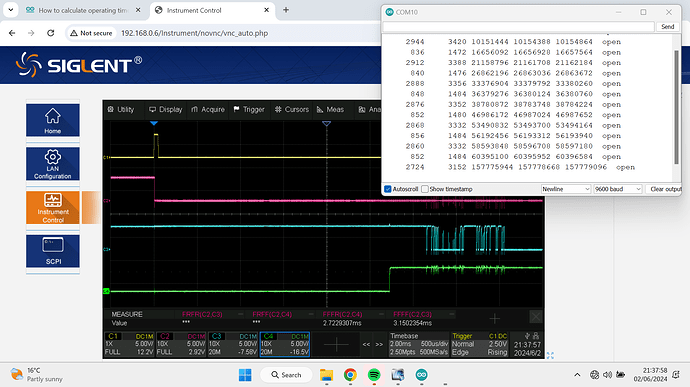Add a new channel with plus box

click(336, 344)
